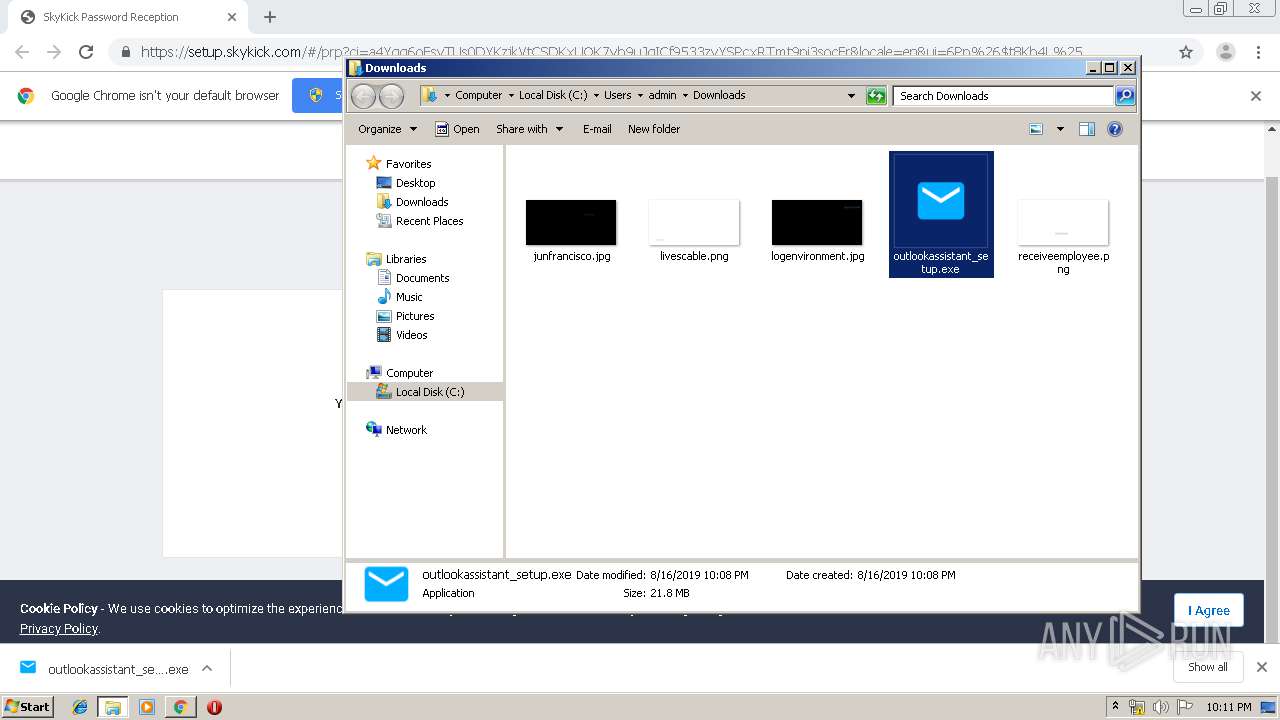Select Recent Places under Favorites
1280x720 pixels.
(x=420, y=221)
